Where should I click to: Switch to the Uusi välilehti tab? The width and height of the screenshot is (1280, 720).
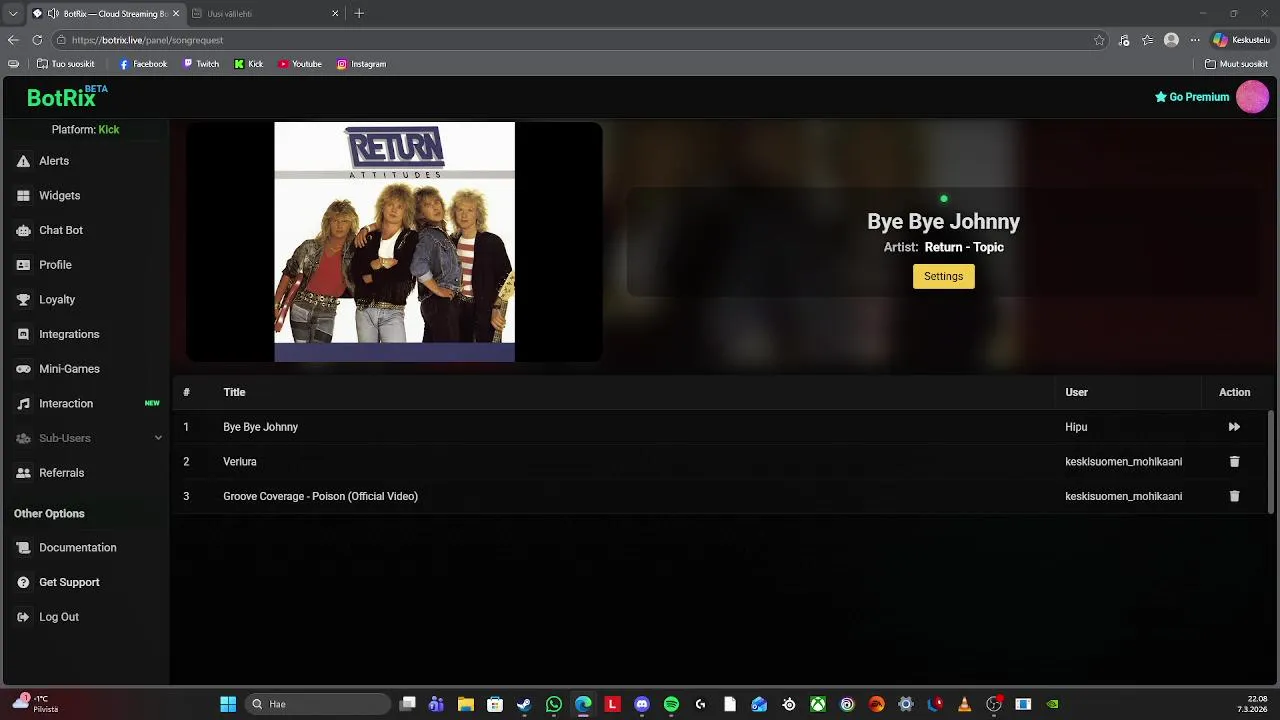point(265,14)
